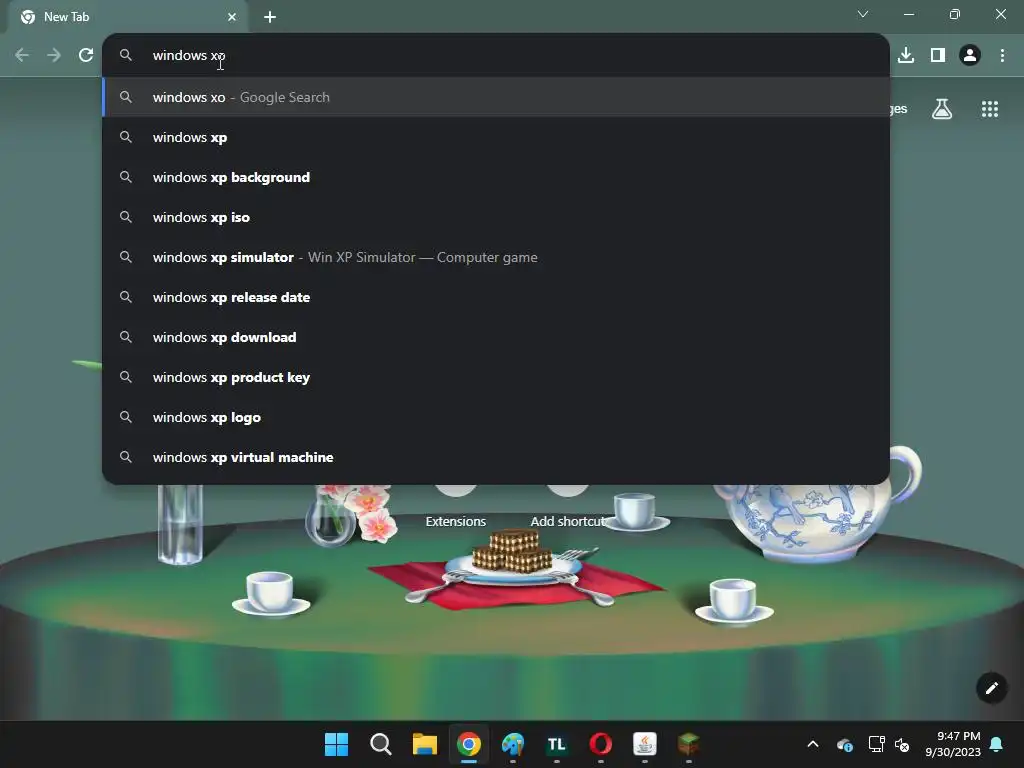Open Chrome downloads icon in toolbar
The image size is (1024, 768).
coord(906,56)
